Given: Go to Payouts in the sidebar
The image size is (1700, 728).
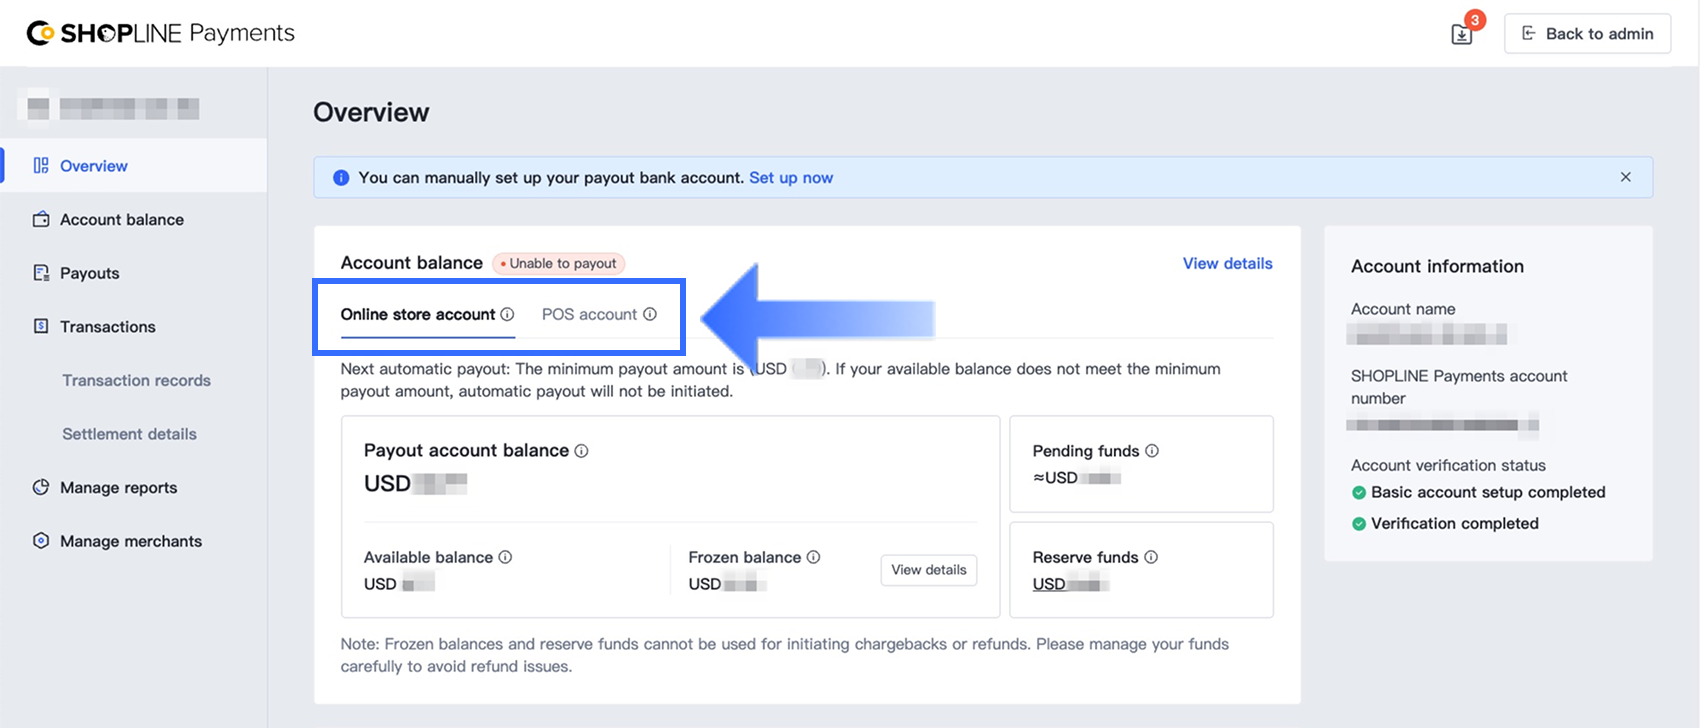Looking at the screenshot, I should pos(89,273).
